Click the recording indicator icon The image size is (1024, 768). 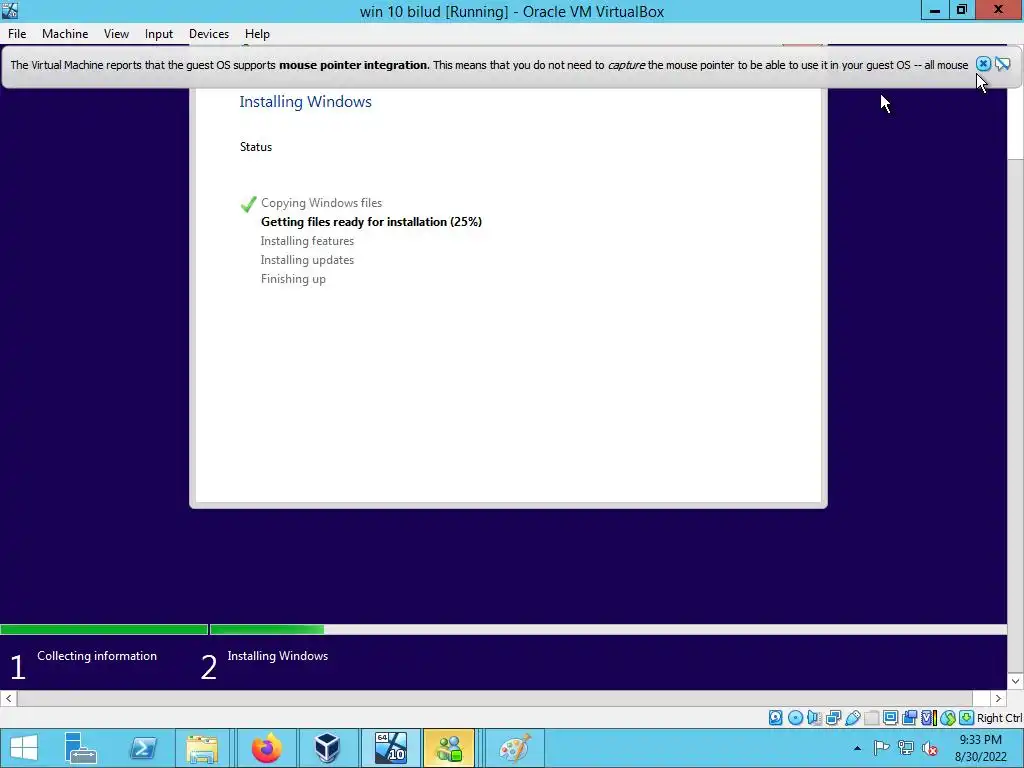coord(909,718)
